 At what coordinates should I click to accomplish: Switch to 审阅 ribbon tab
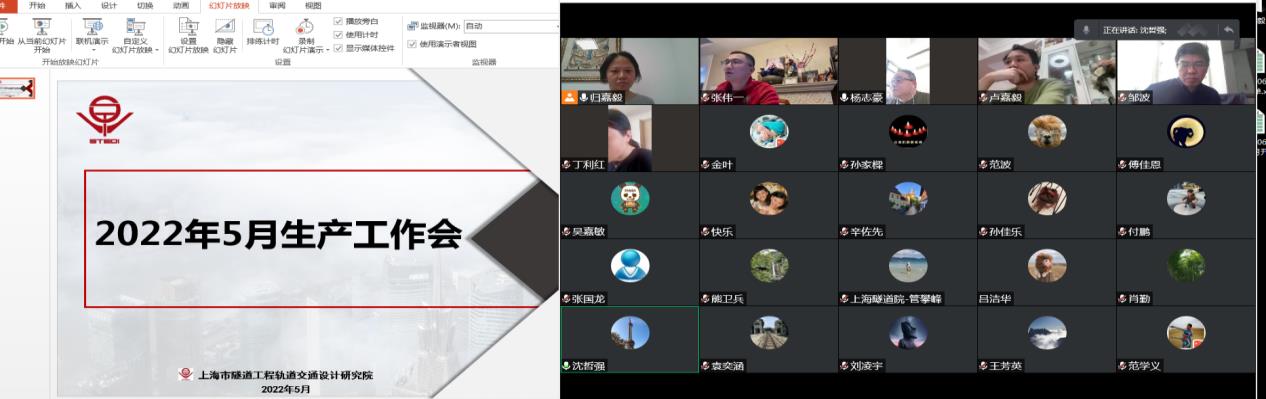pos(277,5)
